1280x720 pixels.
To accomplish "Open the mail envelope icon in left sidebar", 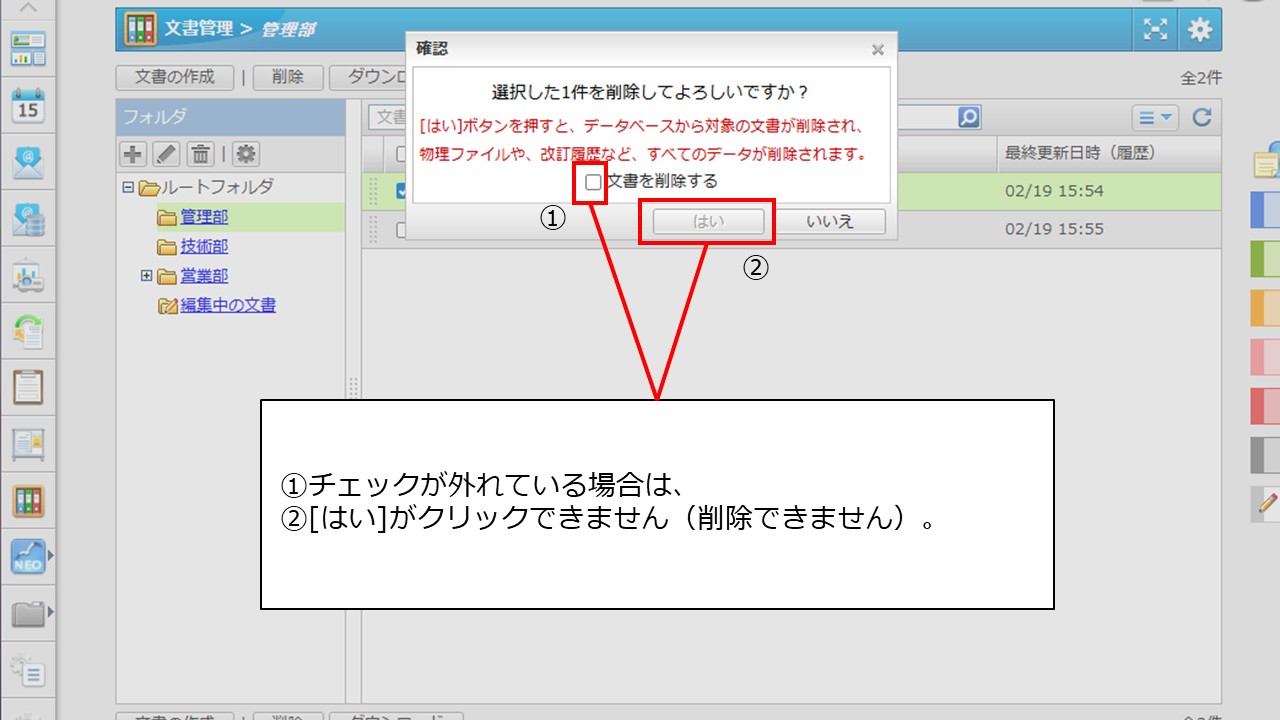I will tap(28, 162).
